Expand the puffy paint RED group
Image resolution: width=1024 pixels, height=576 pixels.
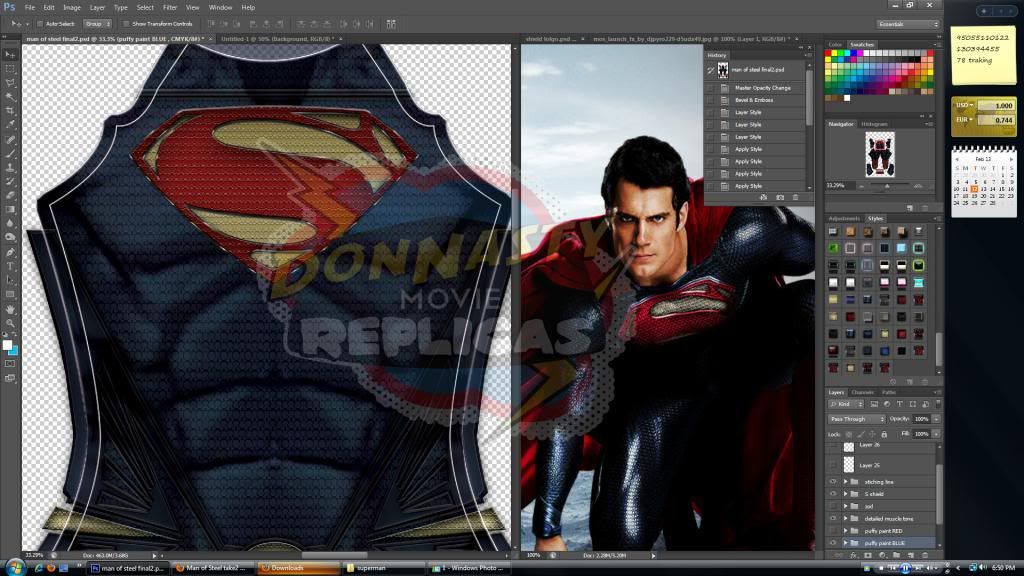(846, 531)
